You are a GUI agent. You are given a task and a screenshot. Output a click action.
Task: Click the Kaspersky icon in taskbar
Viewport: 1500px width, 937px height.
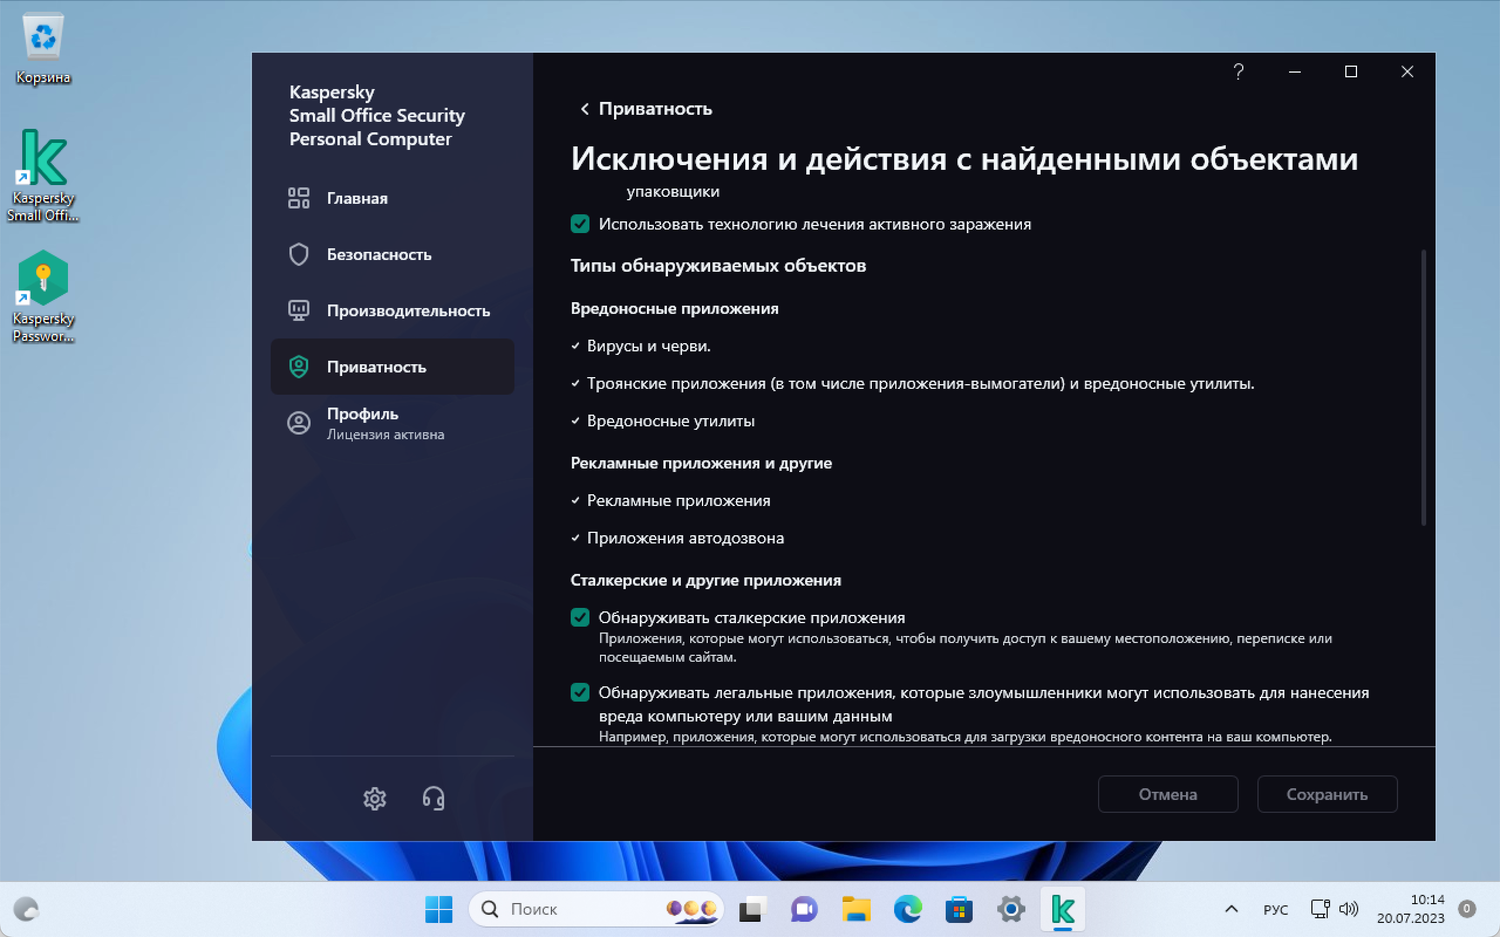click(x=1063, y=909)
